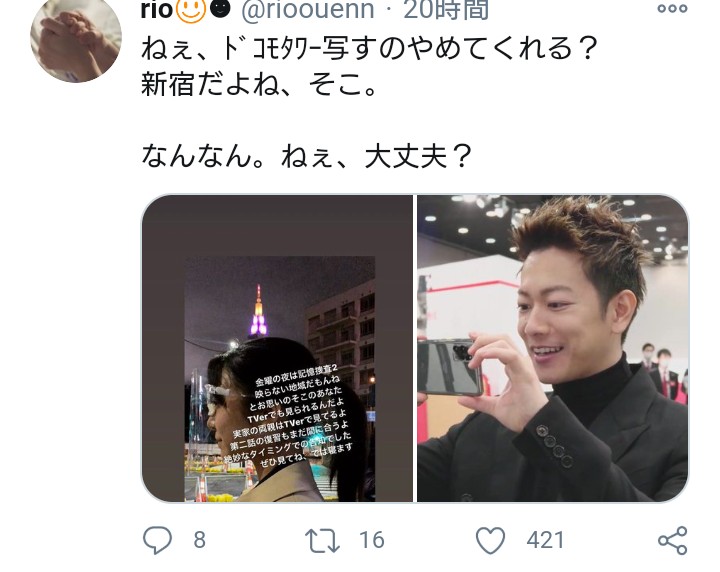Show the 421 likes count
This screenshot has width=720, height=572.
click(x=545, y=540)
